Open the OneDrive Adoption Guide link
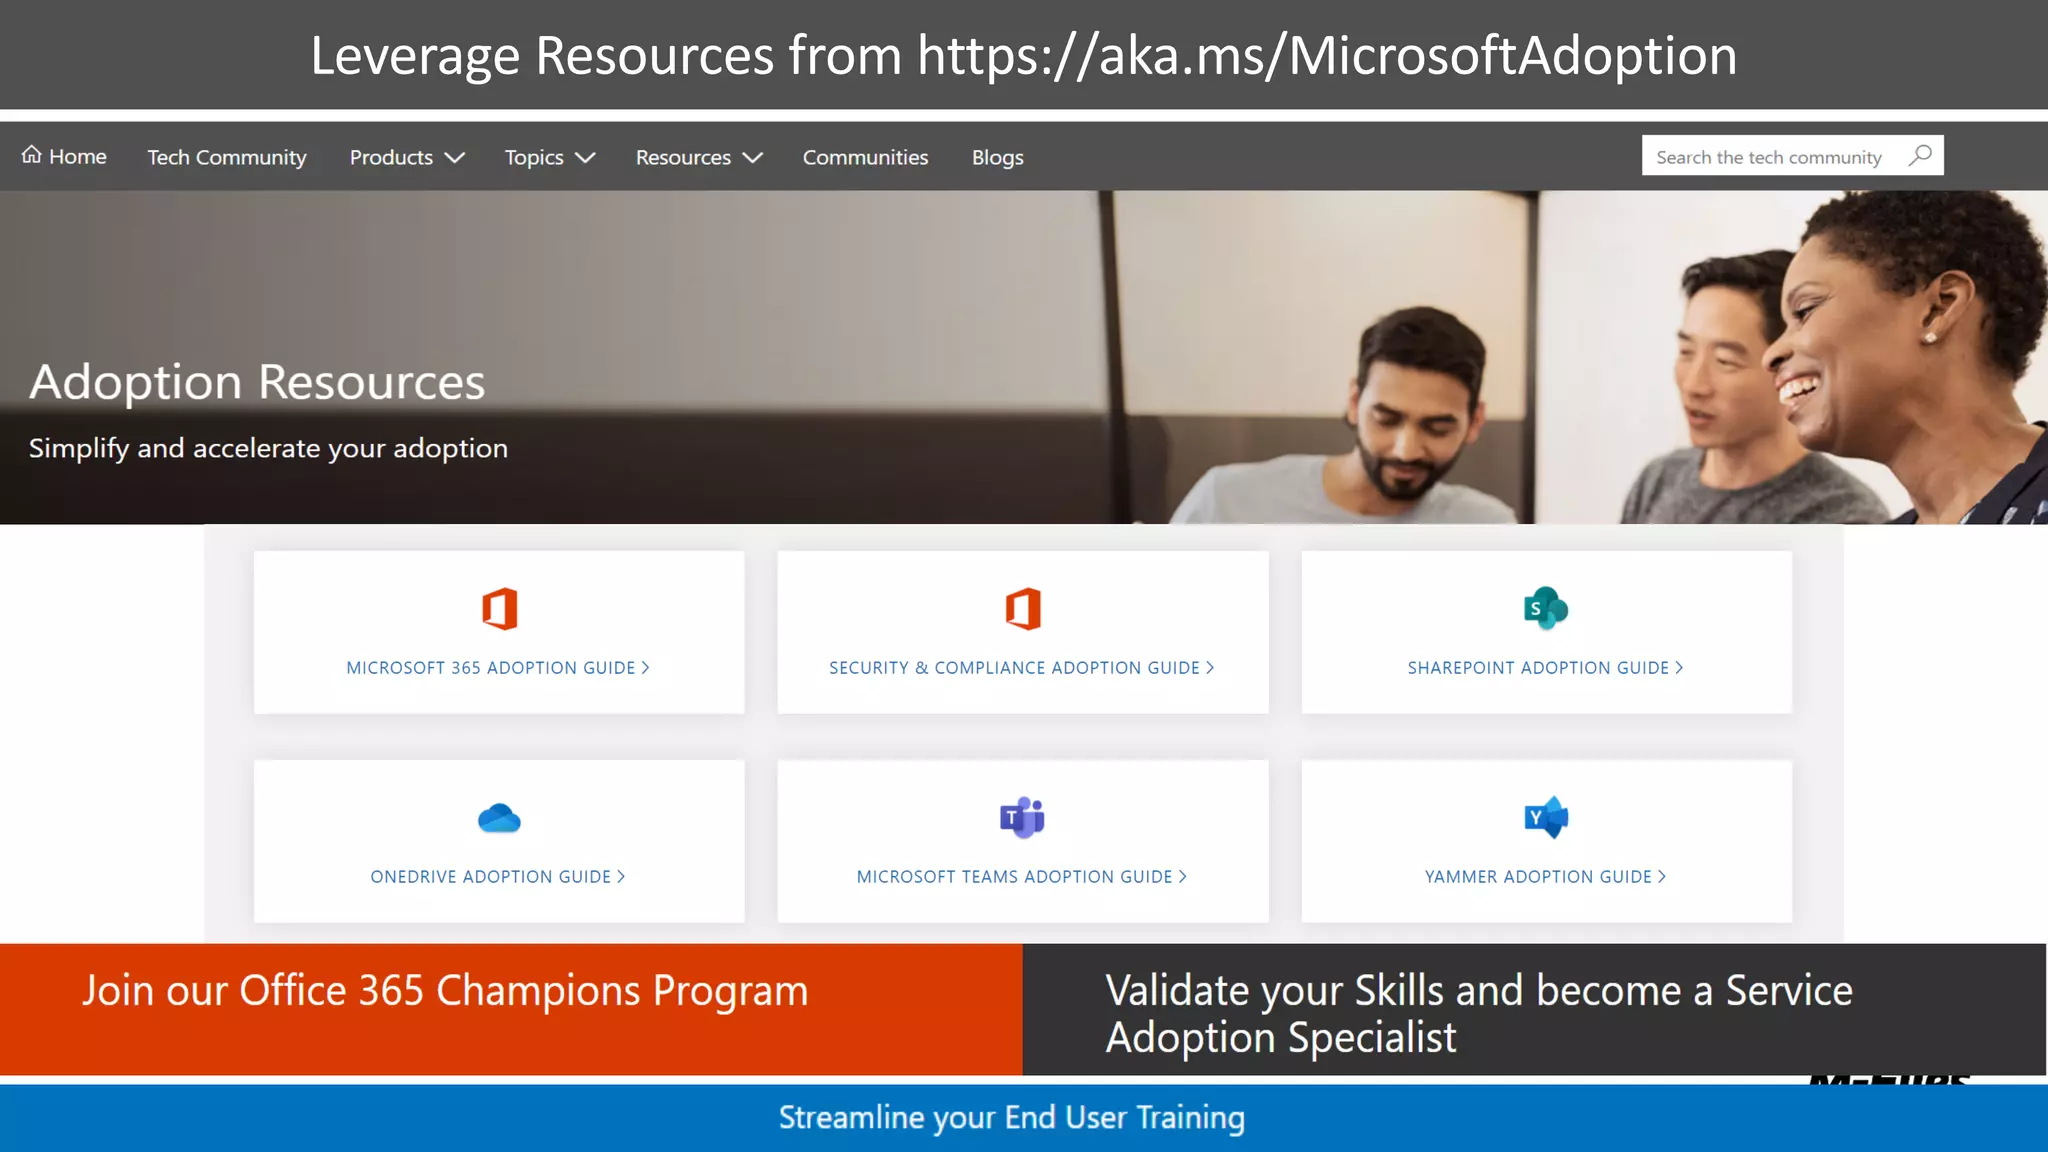 (498, 876)
